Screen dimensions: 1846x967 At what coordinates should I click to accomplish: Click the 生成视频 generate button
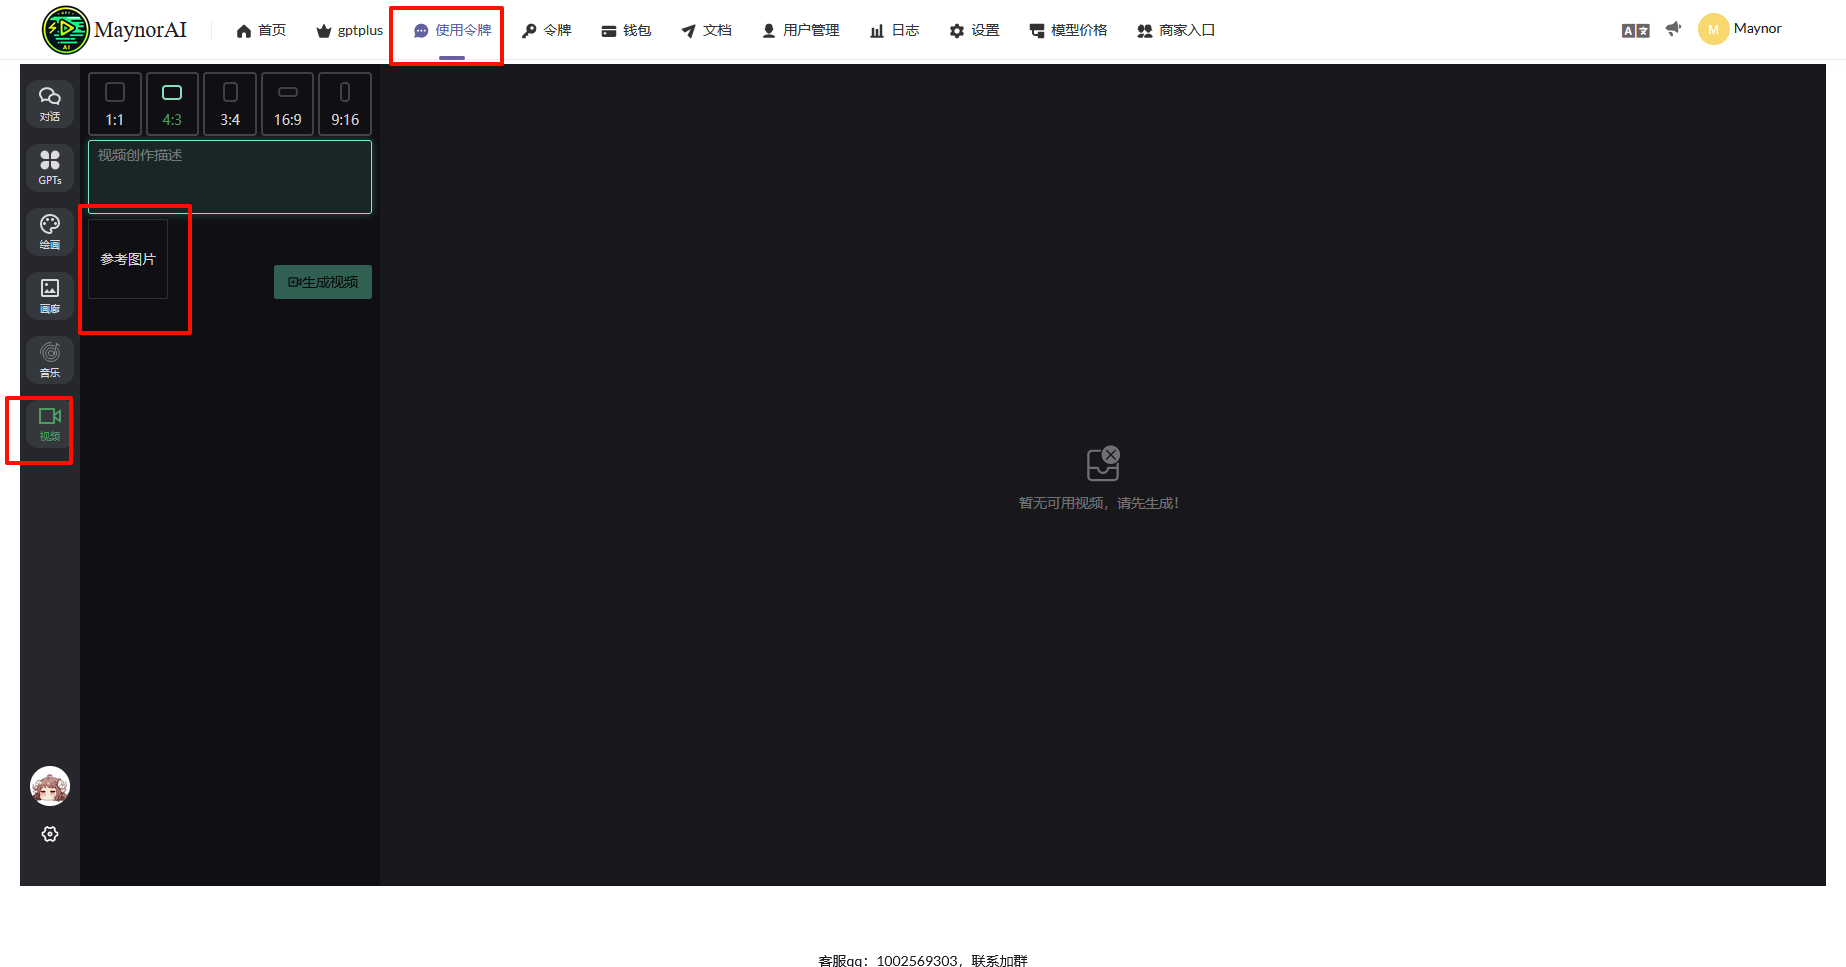pyautogui.click(x=323, y=282)
